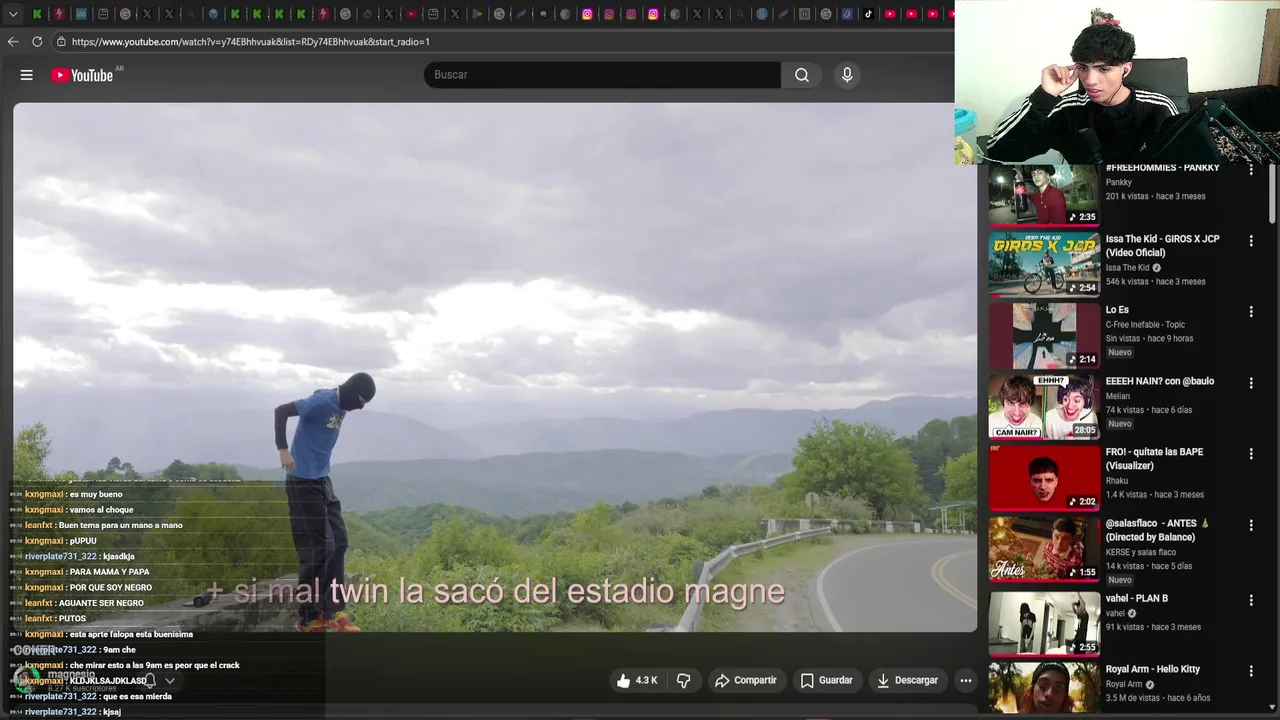Screen dimensions: 1280x720
Task: Play the vahel PLAN B thumbnail
Action: tap(1044, 623)
